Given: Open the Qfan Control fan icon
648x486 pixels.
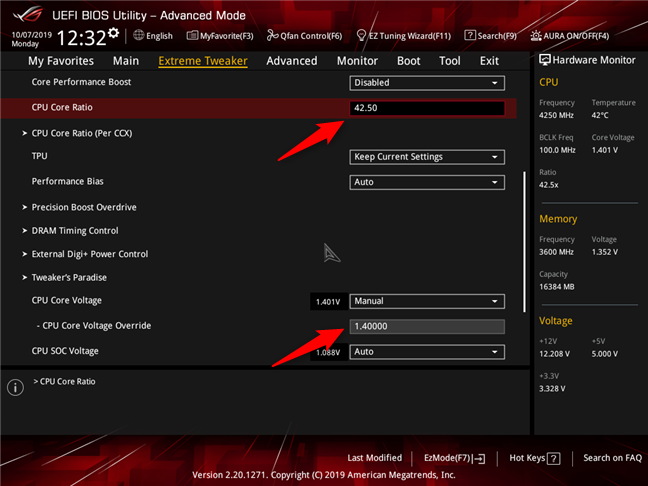Looking at the screenshot, I should coord(272,36).
